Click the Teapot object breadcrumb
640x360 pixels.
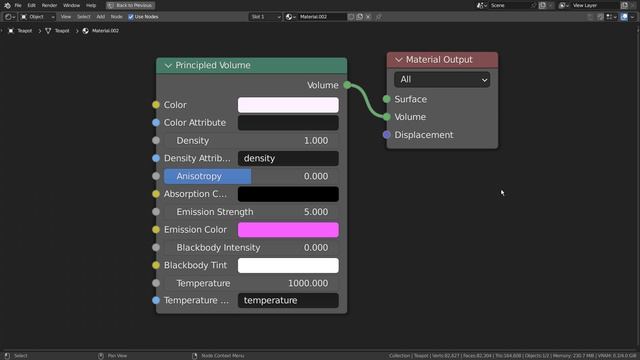tap(20, 31)
